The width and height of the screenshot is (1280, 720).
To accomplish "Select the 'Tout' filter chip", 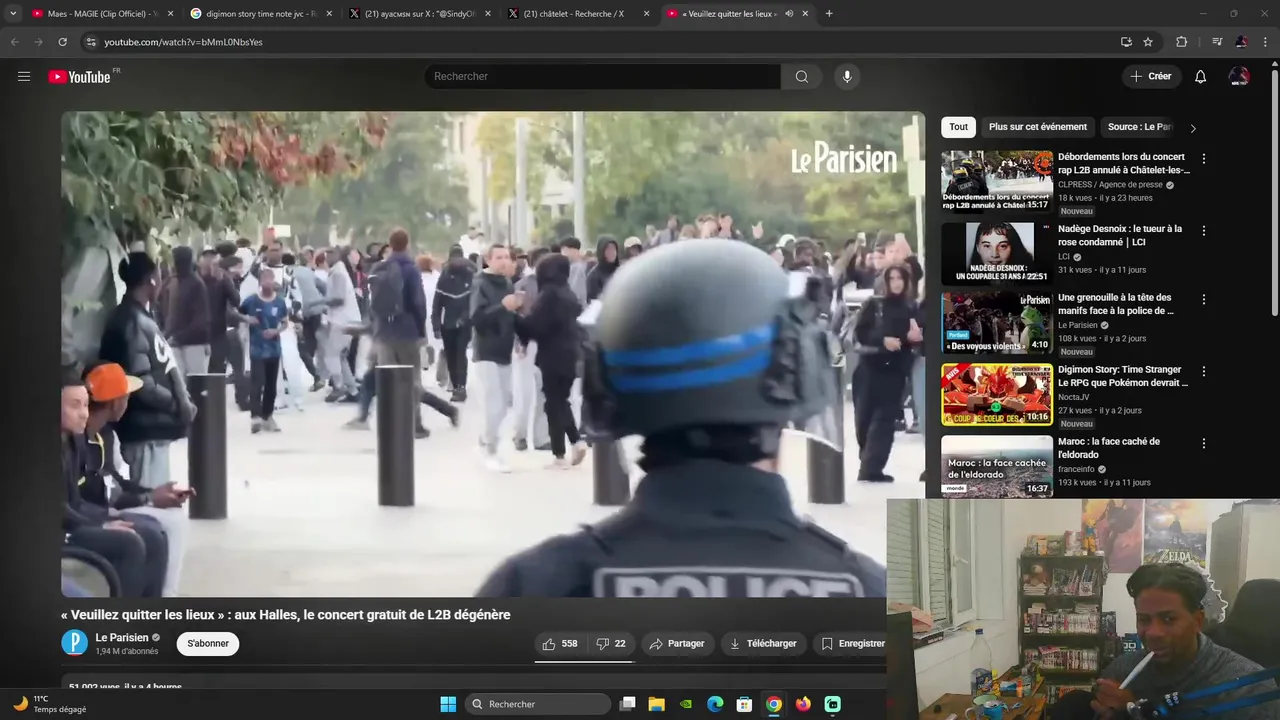I will (x=958, y=127).
